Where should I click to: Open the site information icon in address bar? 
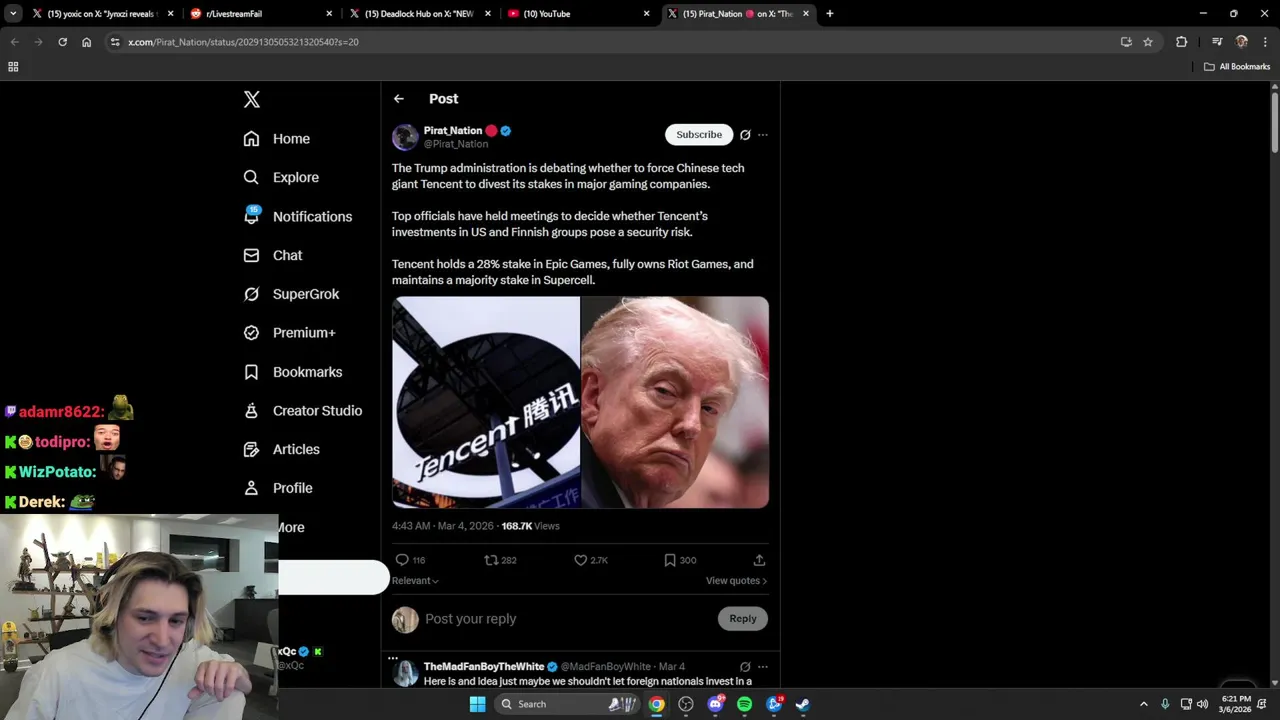pos(115,42)
